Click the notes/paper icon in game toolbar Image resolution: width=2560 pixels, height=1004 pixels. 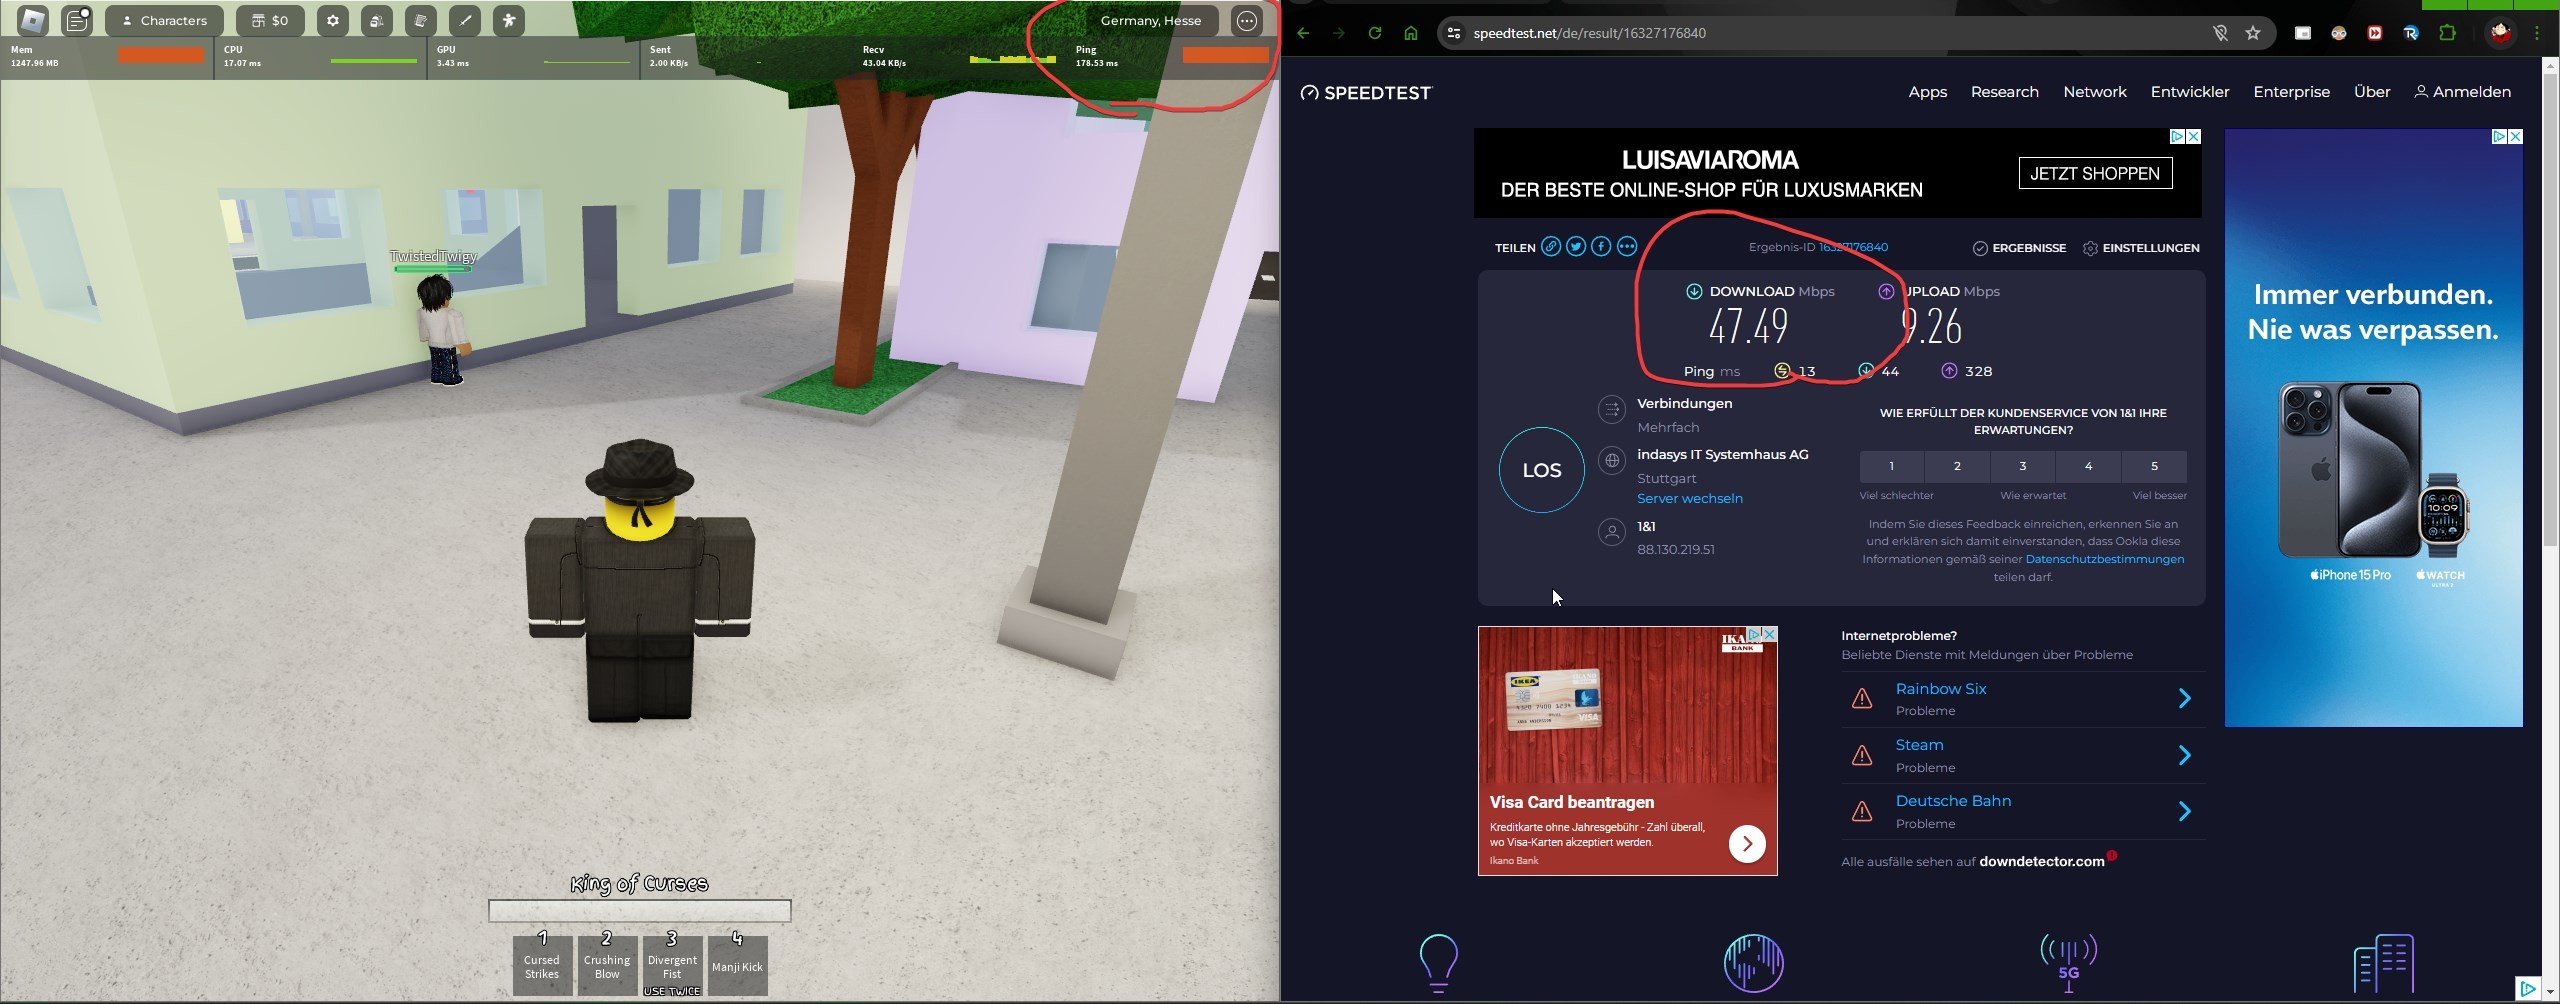point(420,20)
